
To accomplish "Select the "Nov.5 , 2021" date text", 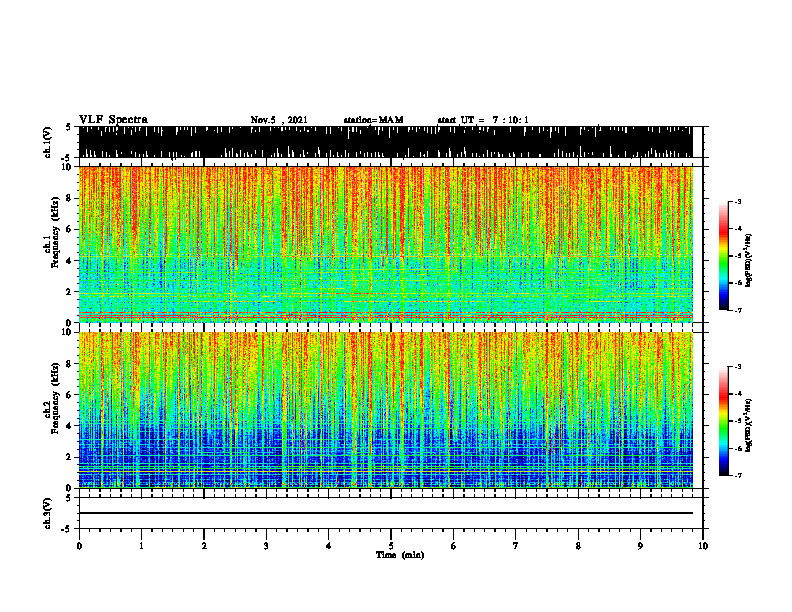I will pyautogui.click(x=279, y=120).
